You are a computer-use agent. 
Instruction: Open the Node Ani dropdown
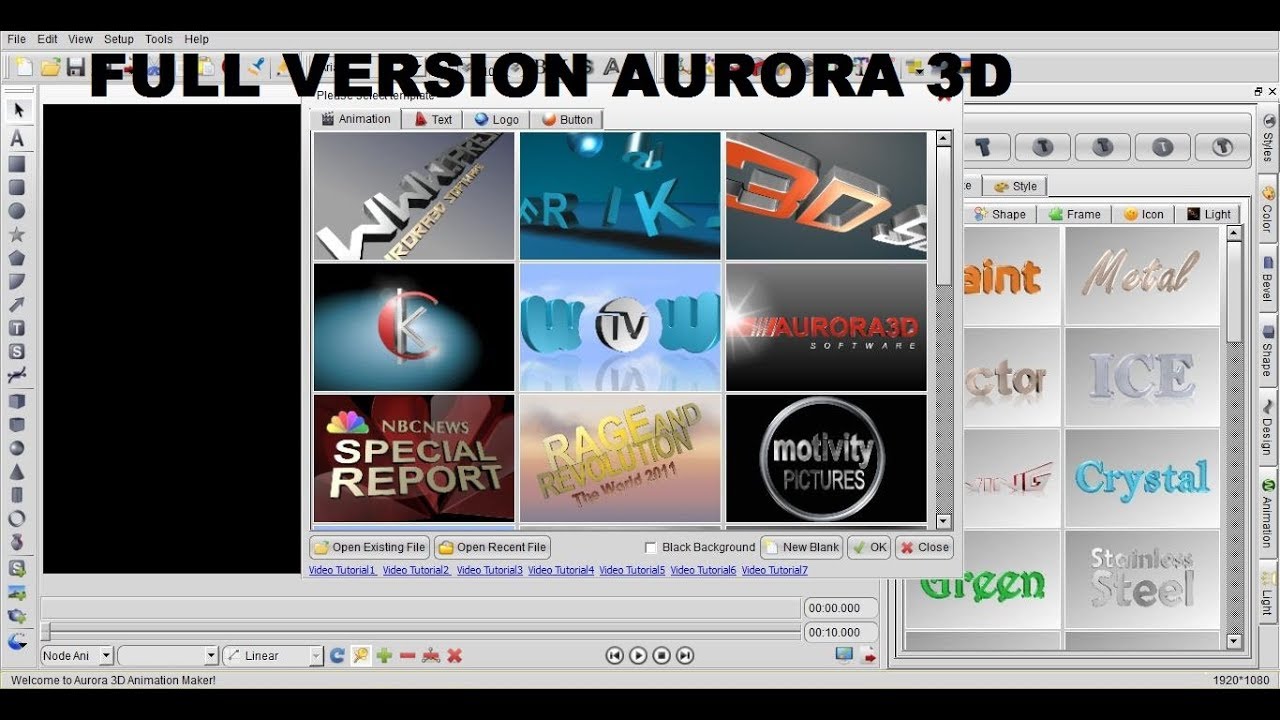[76, 655]
